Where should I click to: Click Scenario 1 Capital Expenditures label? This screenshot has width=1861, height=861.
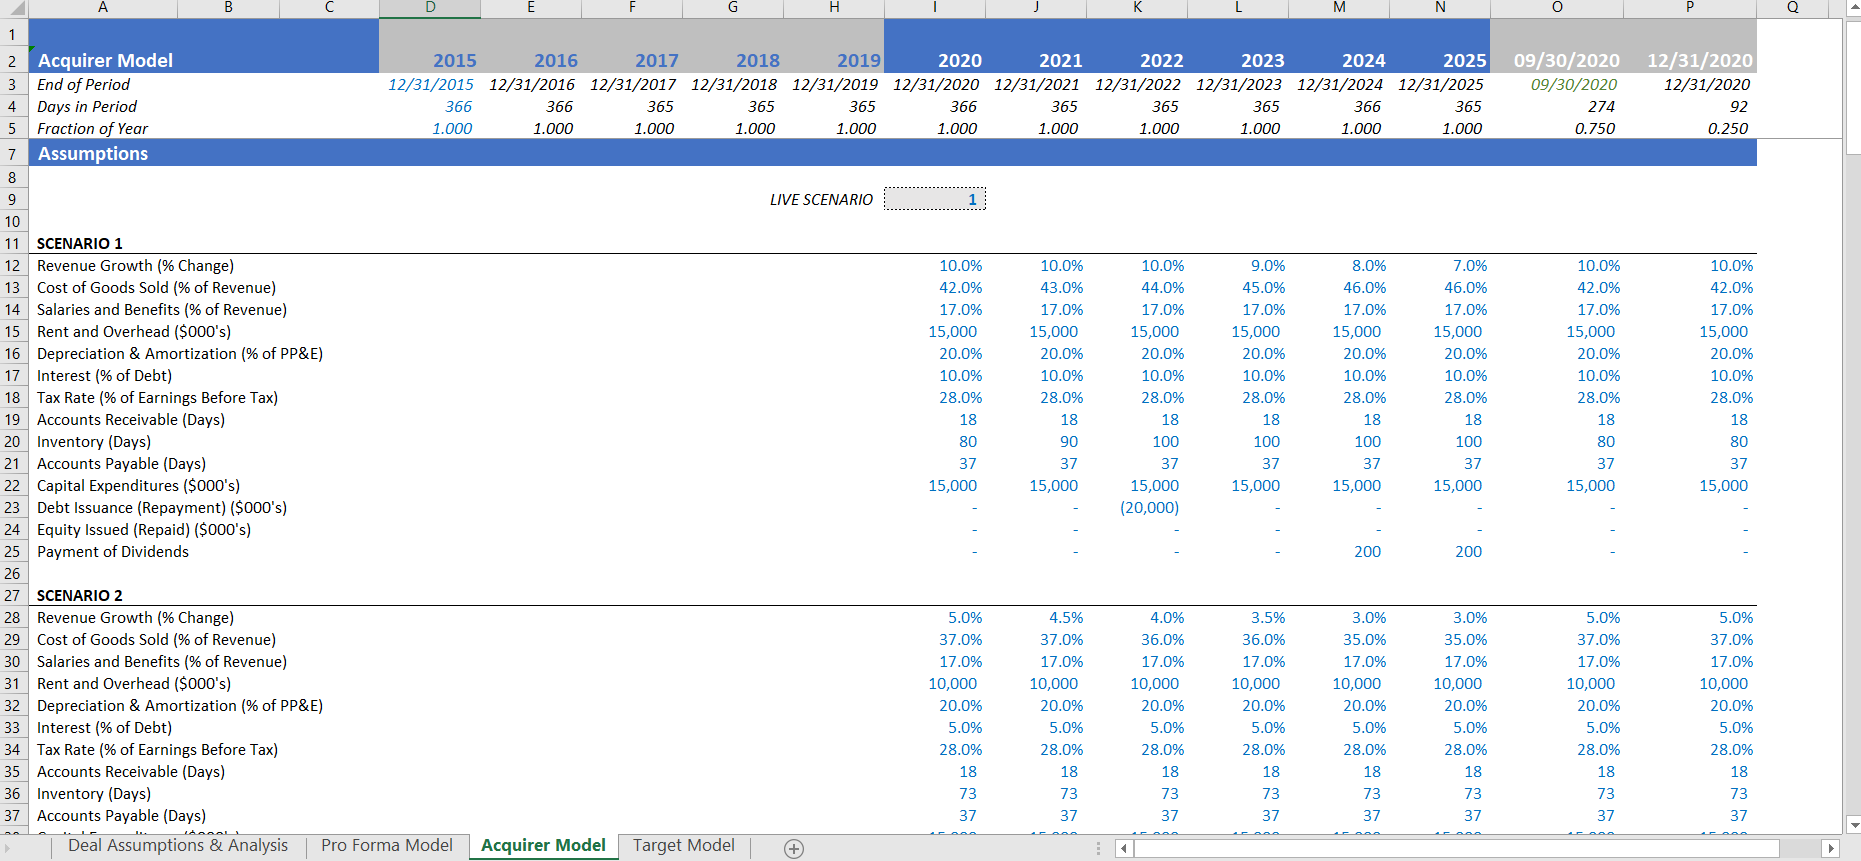click(138, 486)
